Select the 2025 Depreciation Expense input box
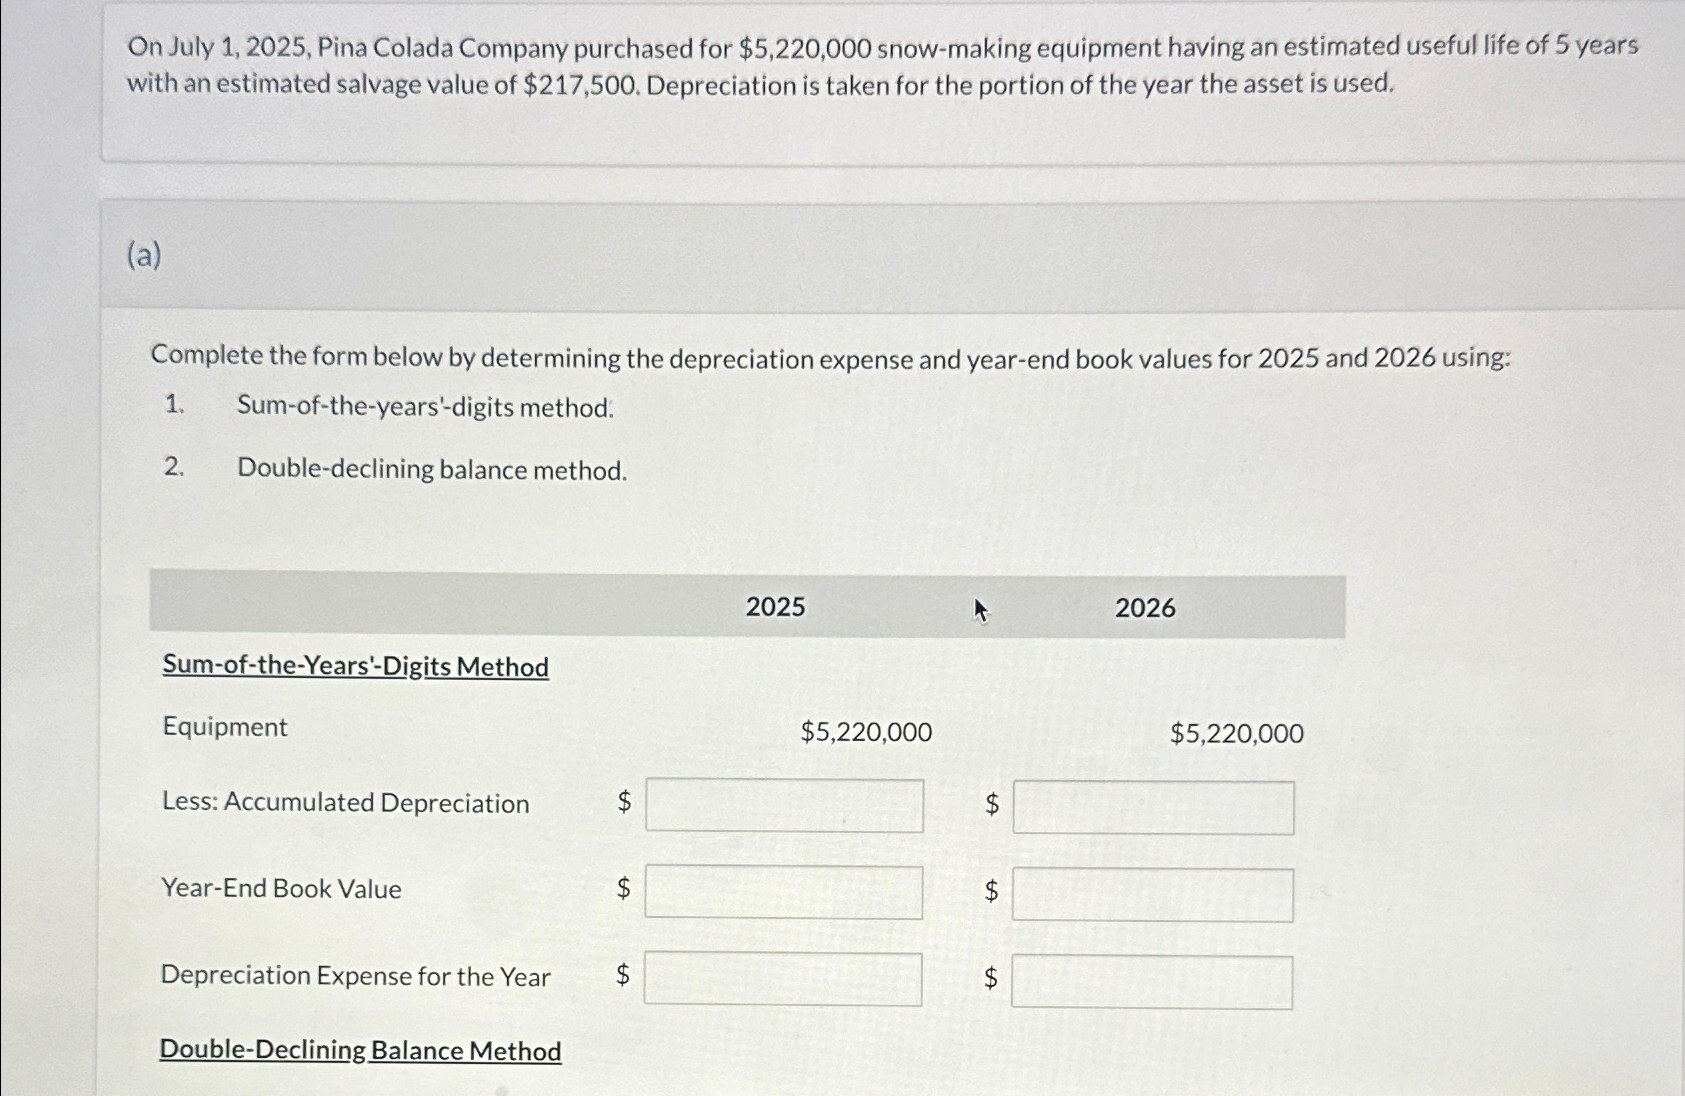The width and height of the screenshot is (1685, 1096). pyautogui.click(x=782, y=979)
